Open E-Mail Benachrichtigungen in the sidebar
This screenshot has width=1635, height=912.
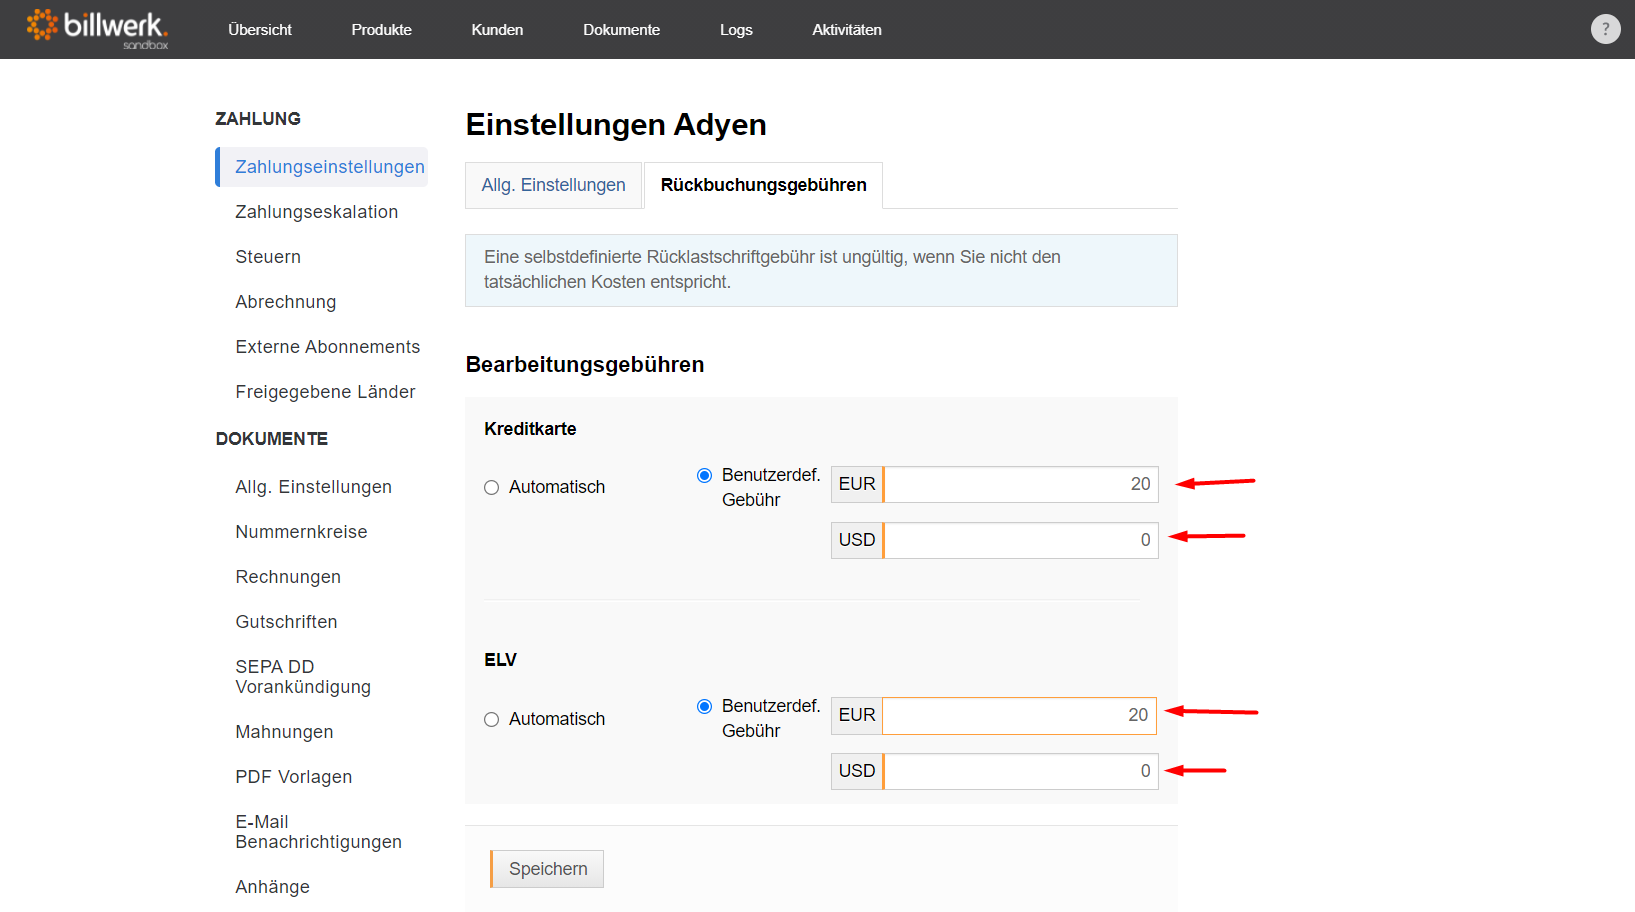point(318,832)
